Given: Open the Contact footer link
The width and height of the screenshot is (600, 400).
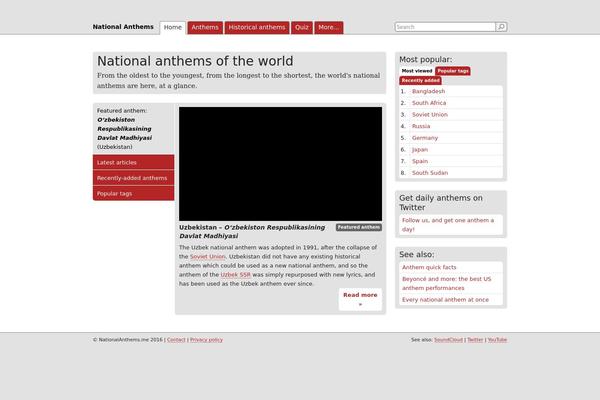Looking at the screenshot, I should tap(176, 340).
